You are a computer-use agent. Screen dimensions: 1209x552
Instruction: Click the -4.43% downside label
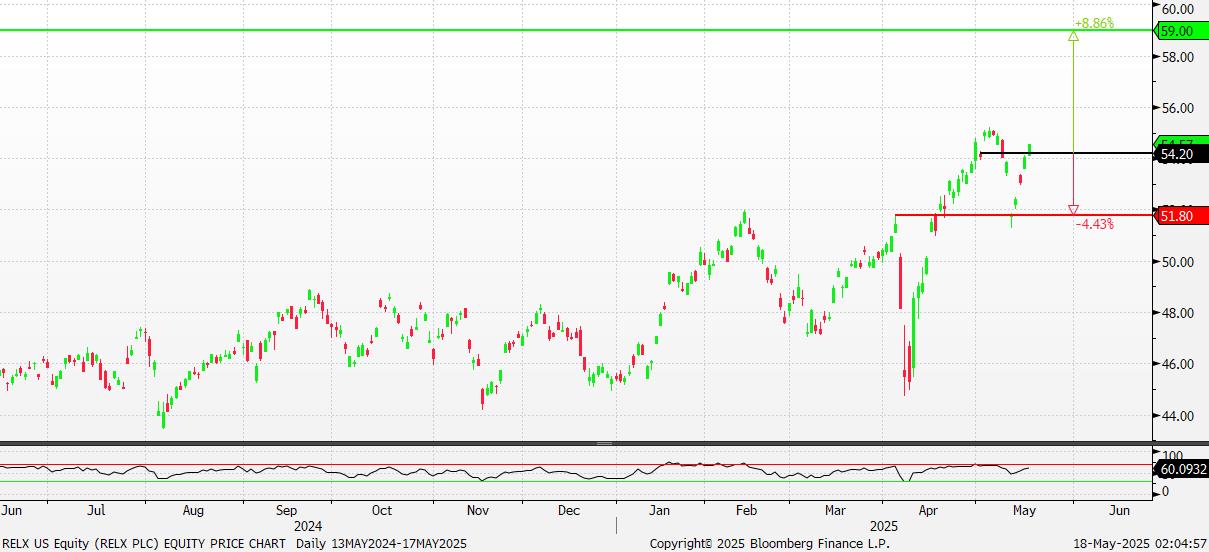pos(1095,224)
